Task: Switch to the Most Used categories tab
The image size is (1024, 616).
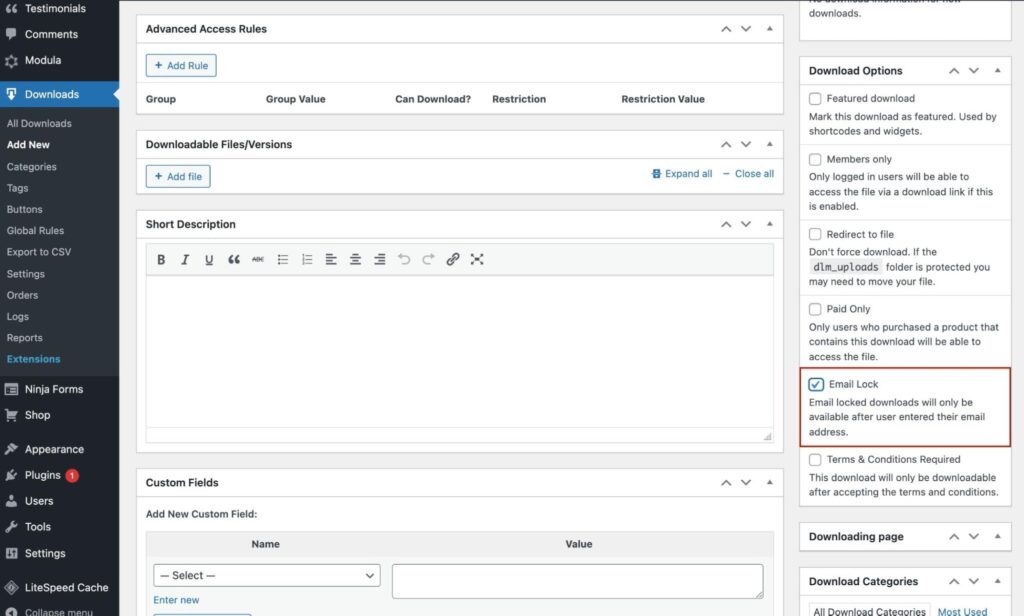Action: click(962, 611)
